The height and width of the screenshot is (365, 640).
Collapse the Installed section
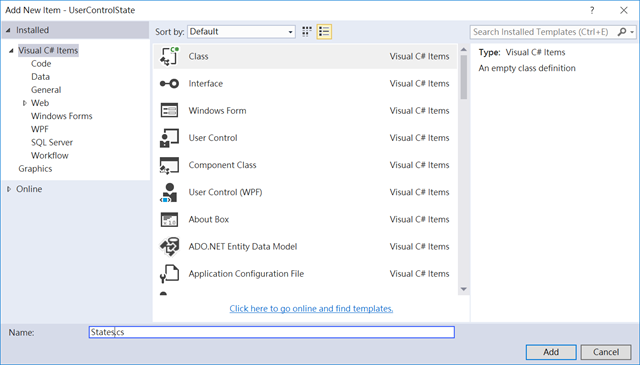(8, 31)
